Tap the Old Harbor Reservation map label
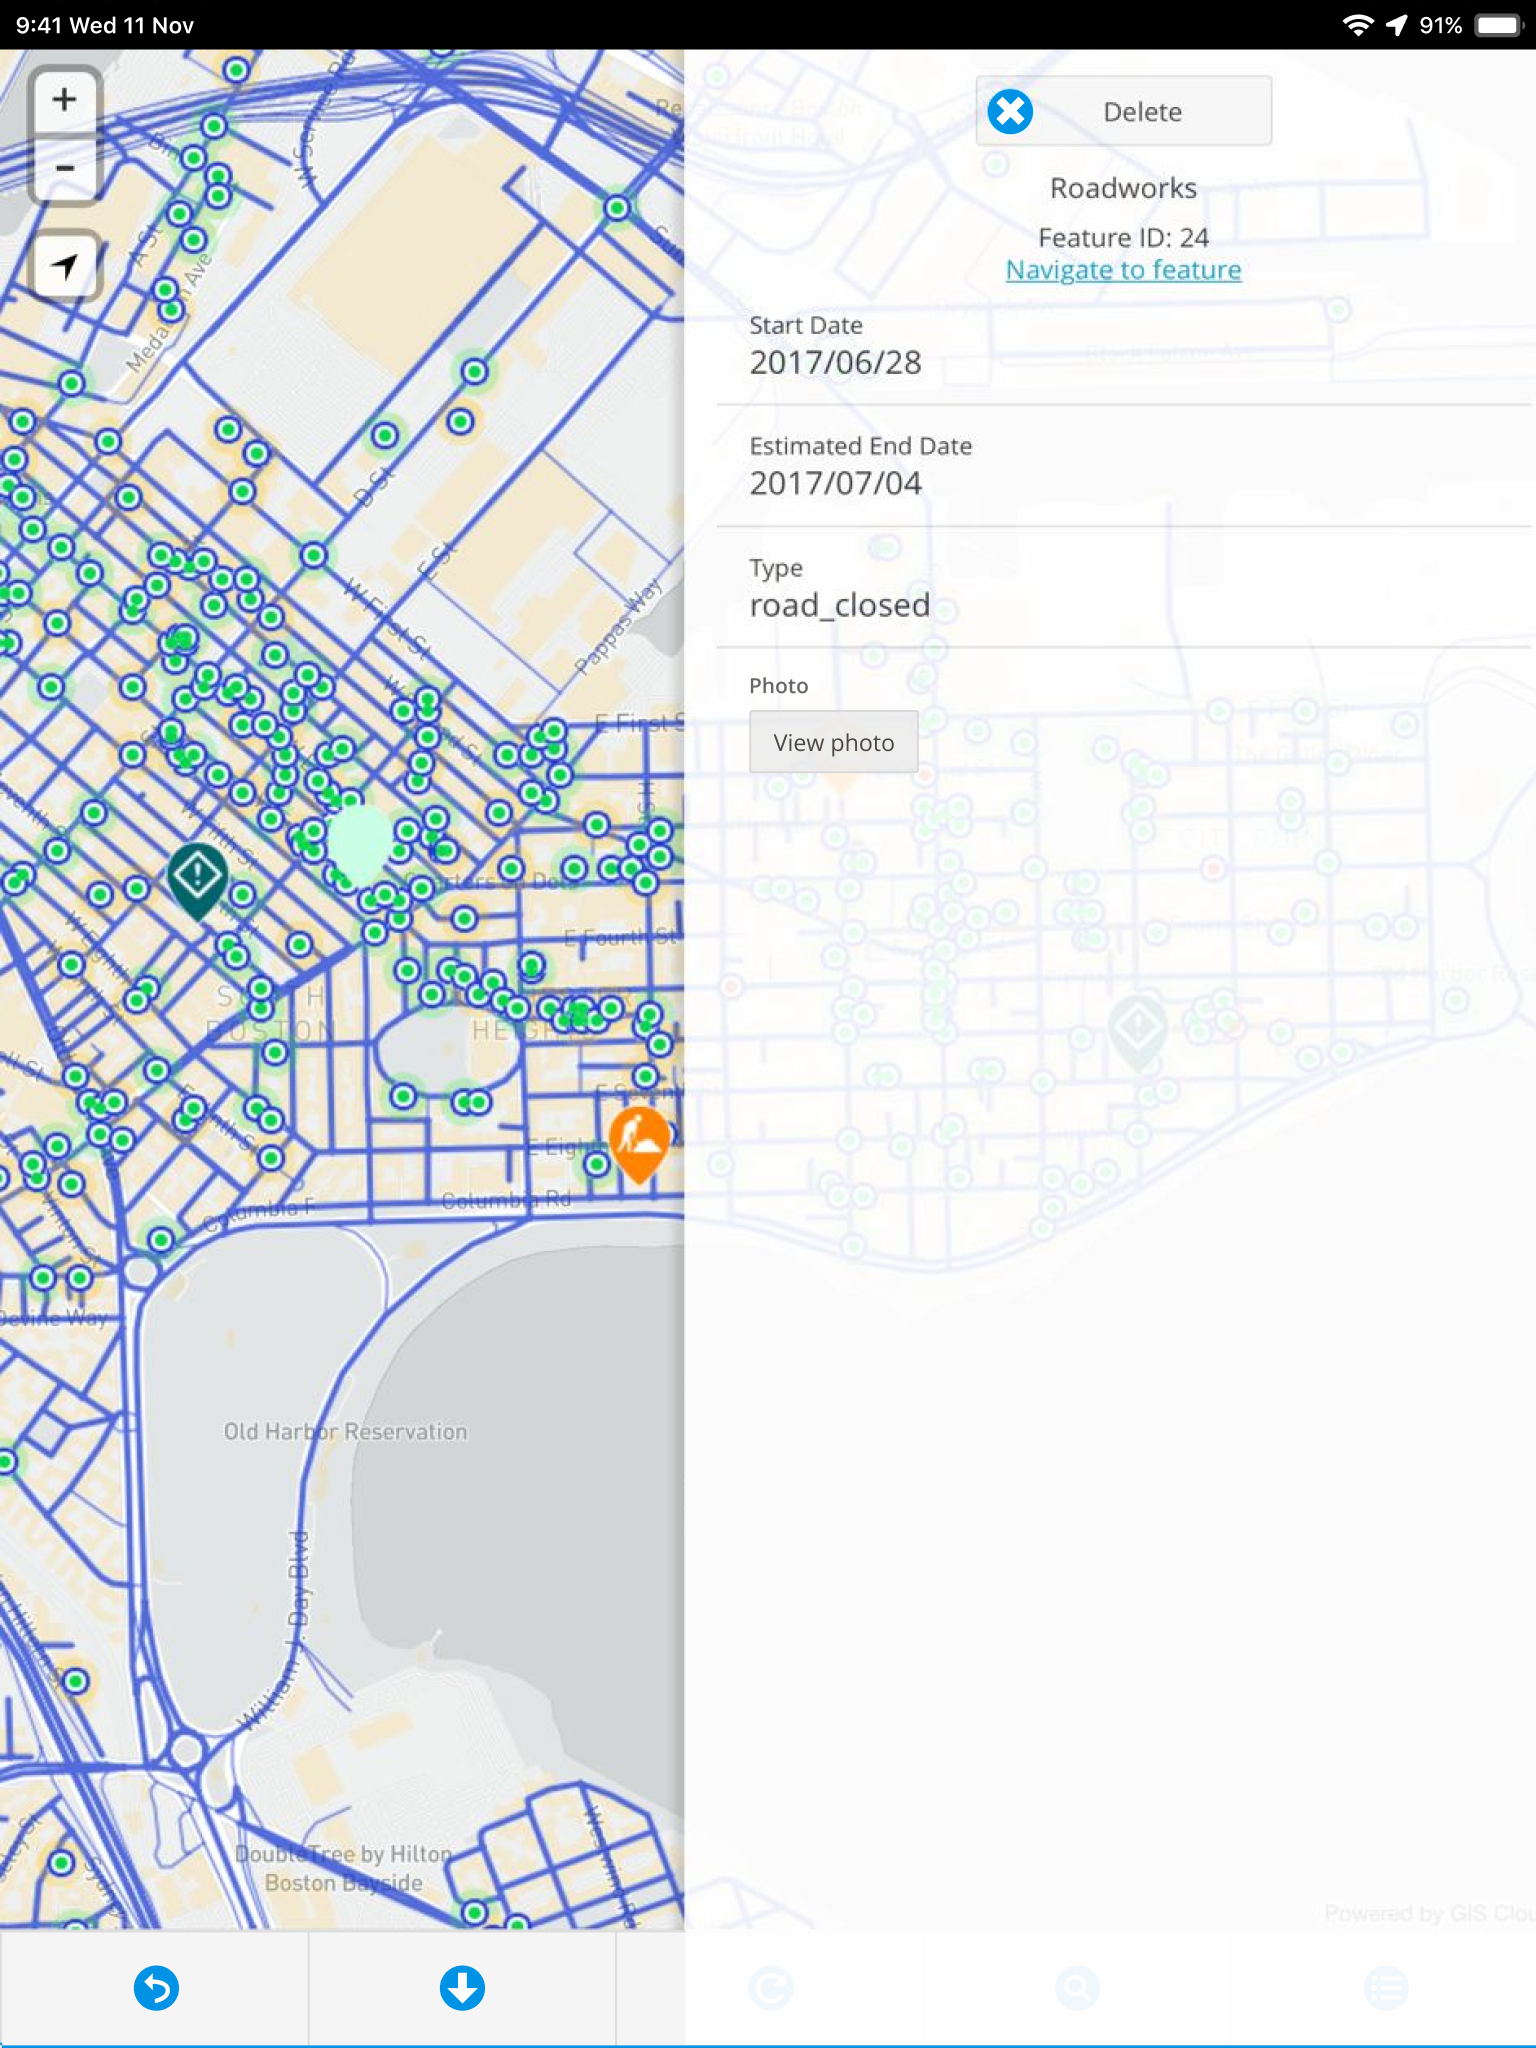Image resolution: width=1536 pixels, height=2048 pixels. click(345, 1432)
